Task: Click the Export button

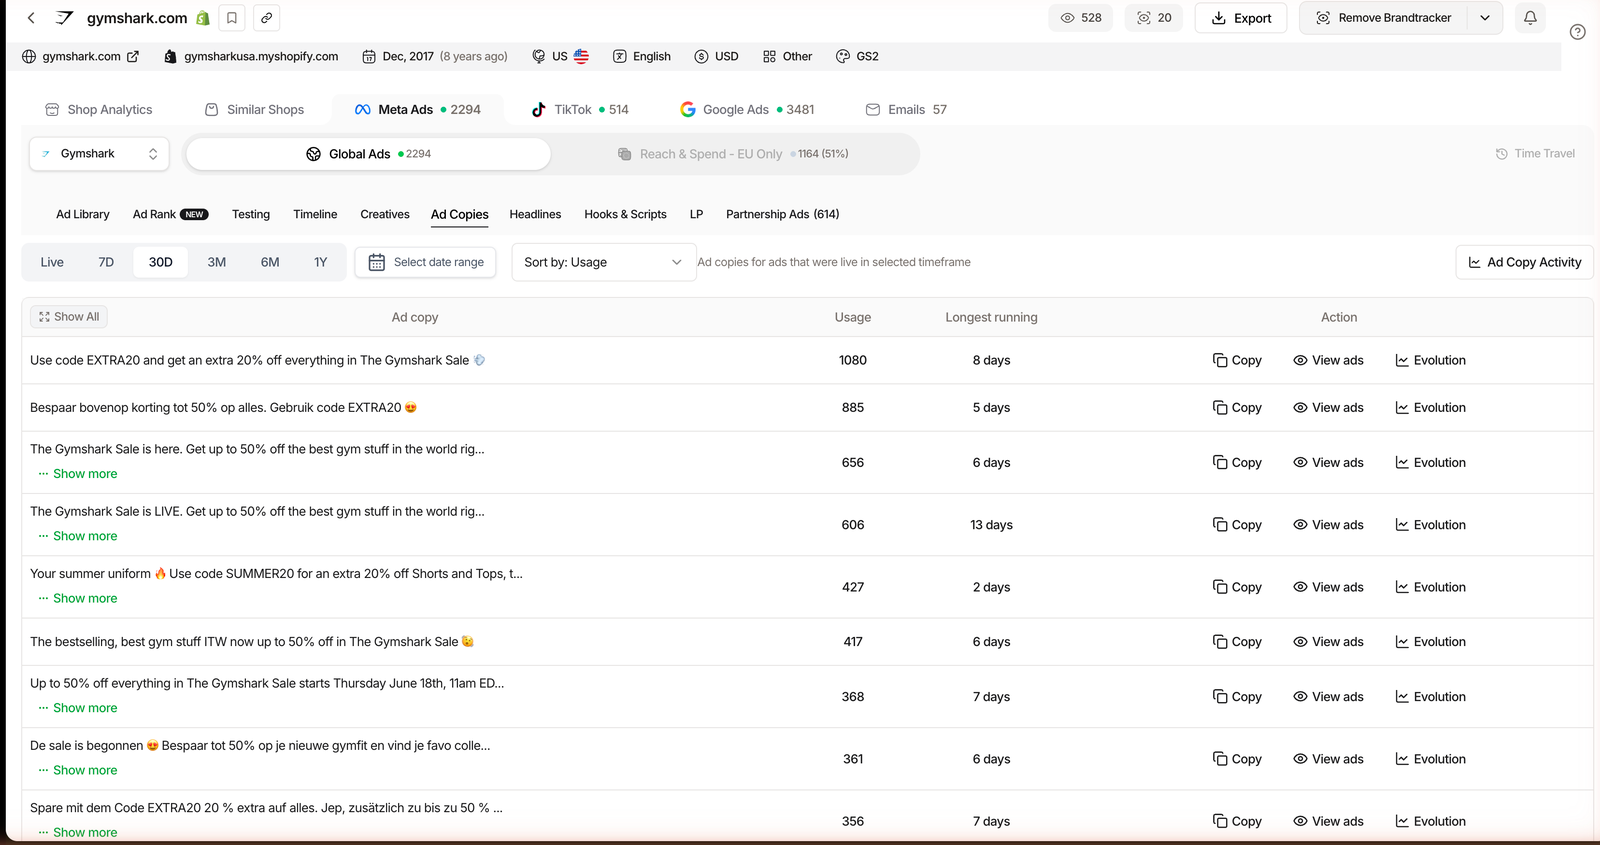Action: 1241,18
